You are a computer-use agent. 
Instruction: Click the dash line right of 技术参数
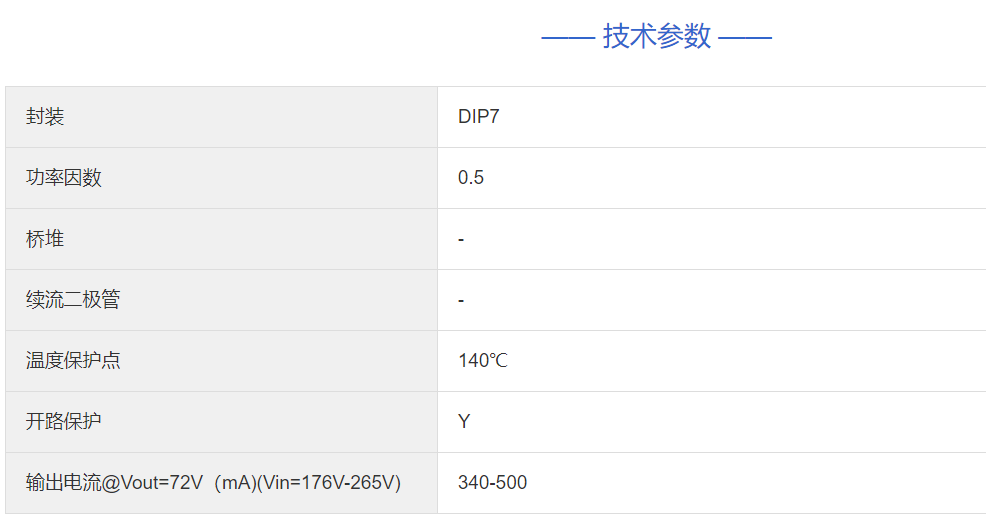tap(745, 38)
